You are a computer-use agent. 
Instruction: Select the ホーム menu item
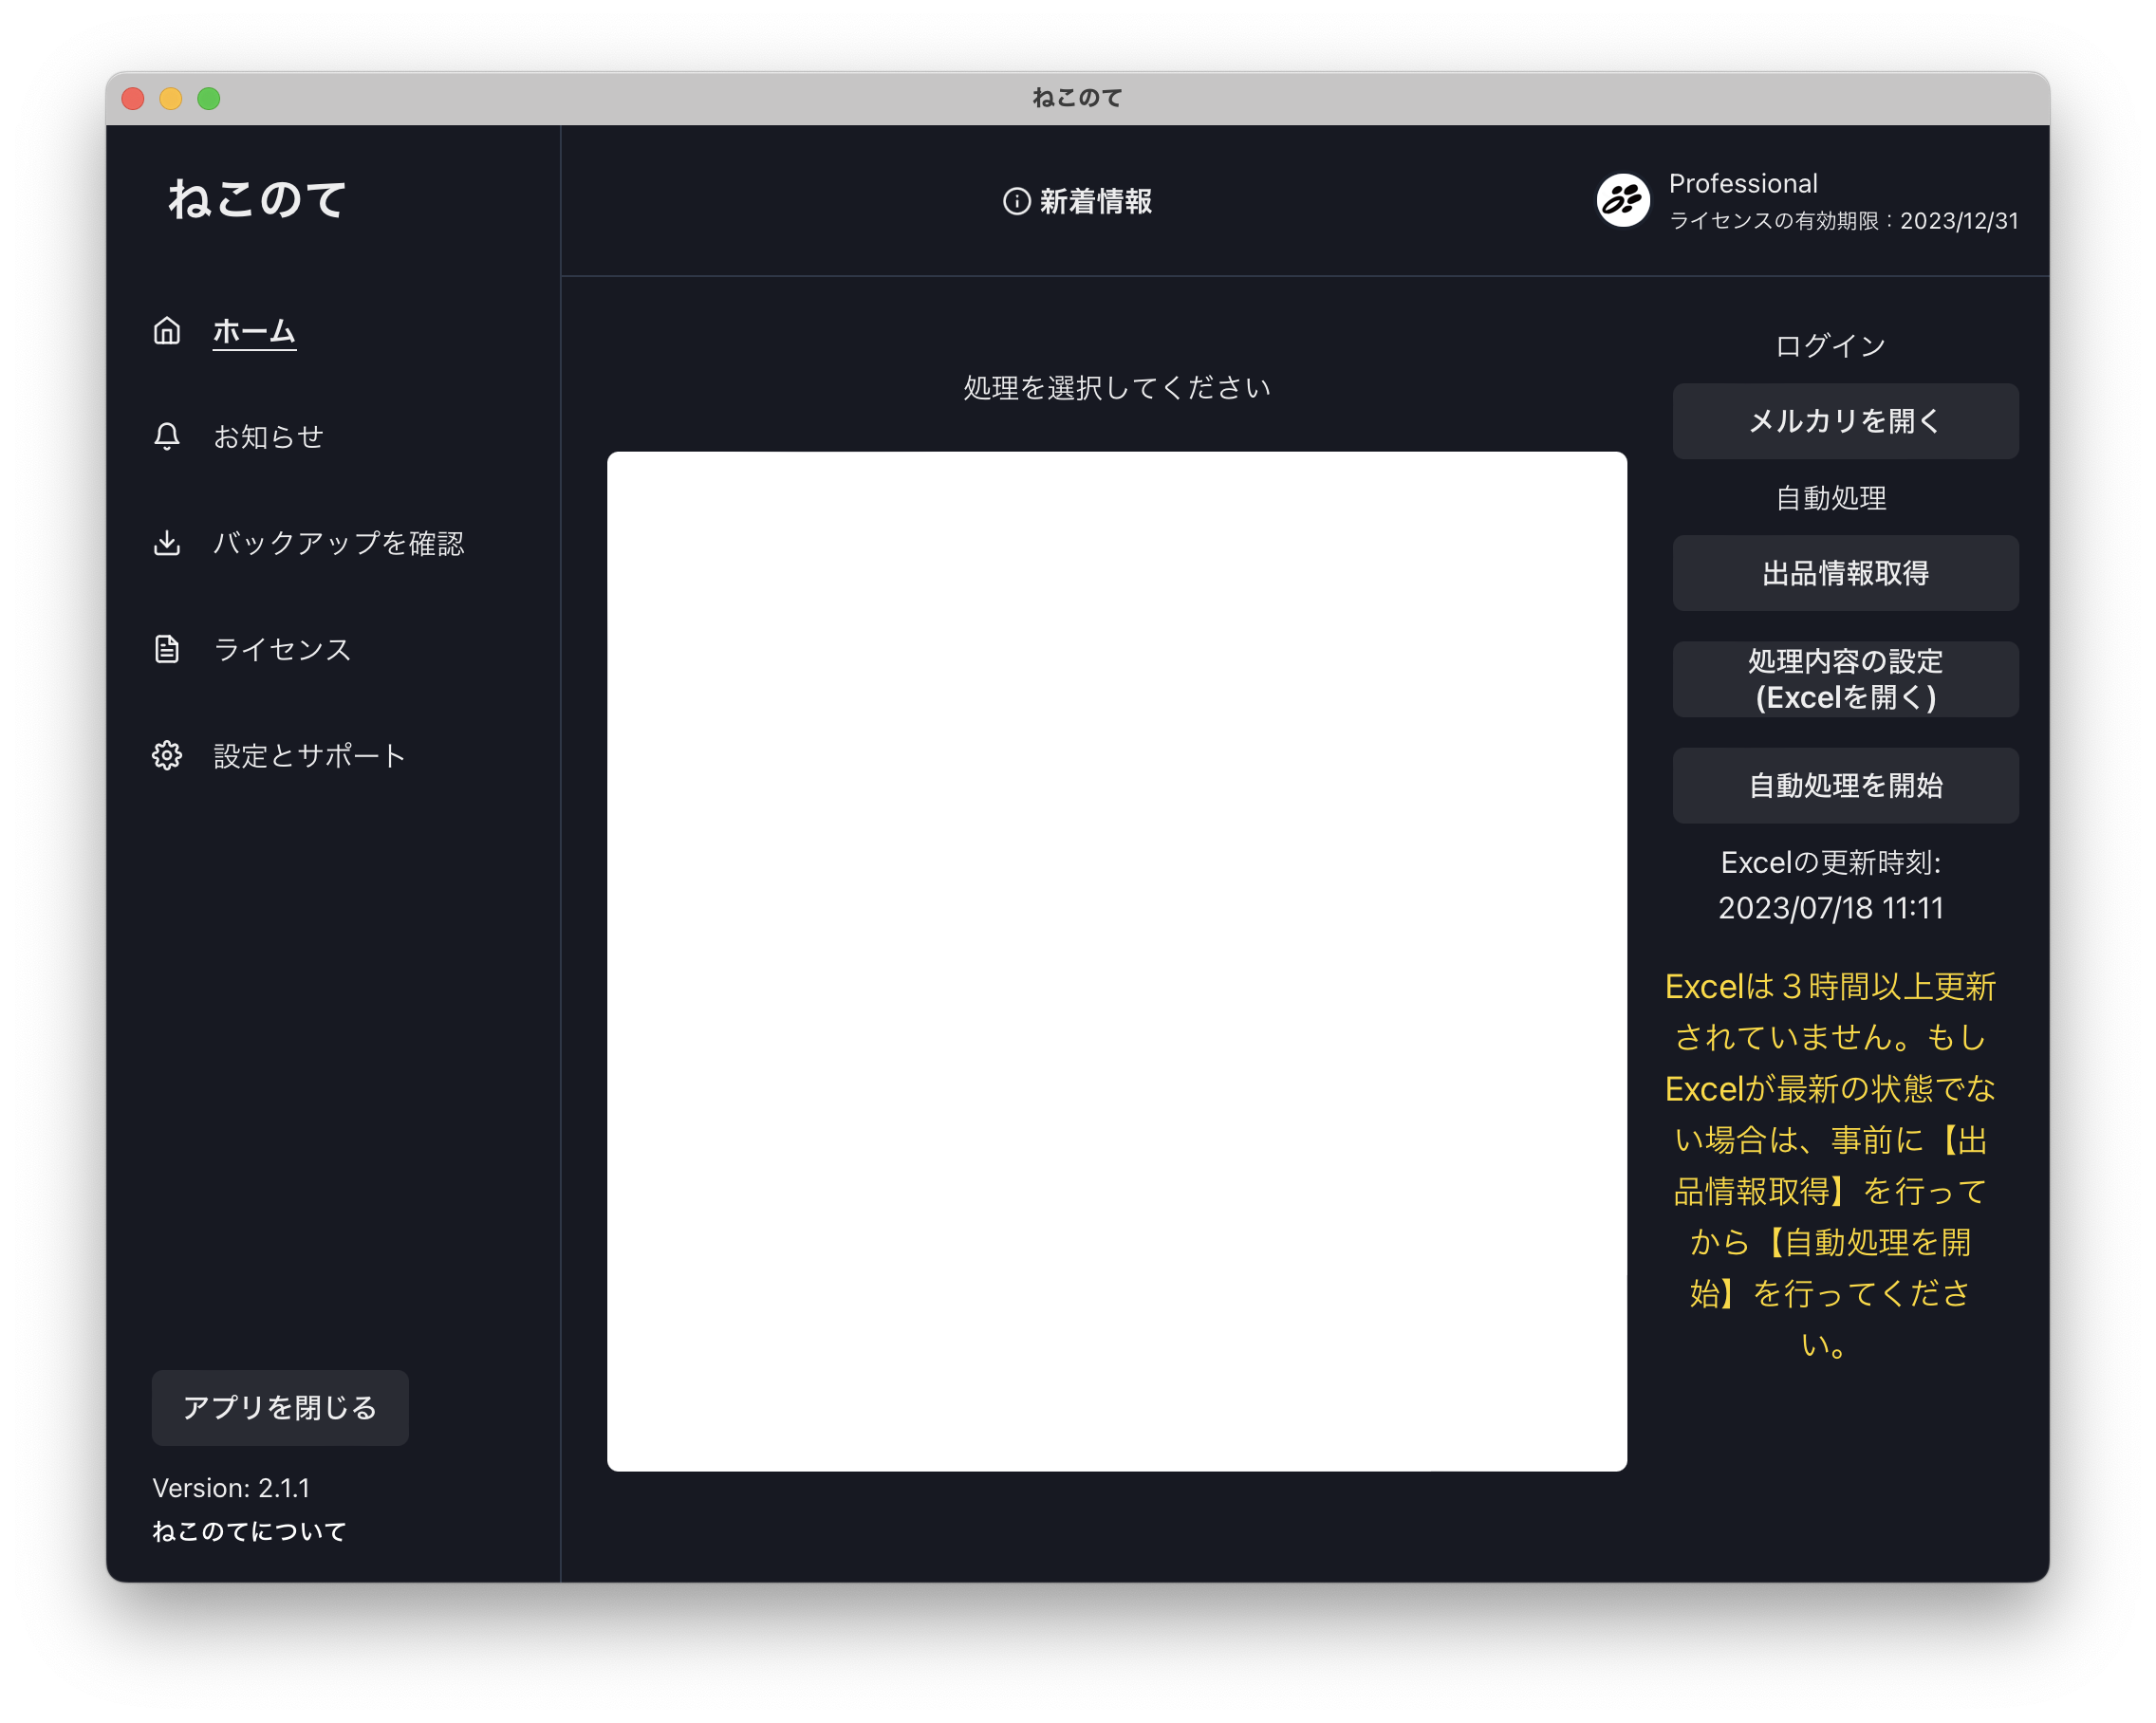(x=254, y=331)
